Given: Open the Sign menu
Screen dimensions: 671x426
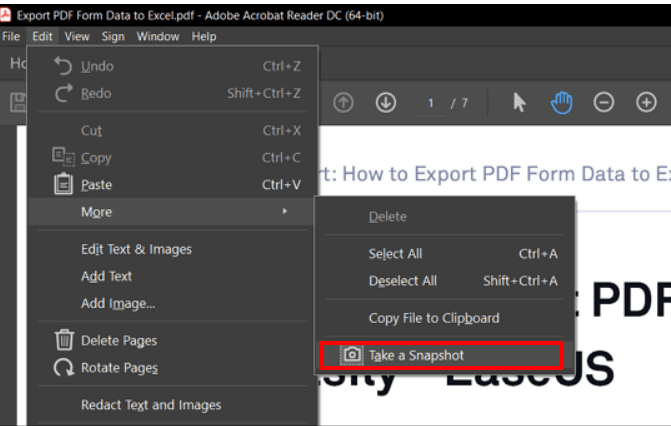Looking at the screenshot, I should click(113, 36).
